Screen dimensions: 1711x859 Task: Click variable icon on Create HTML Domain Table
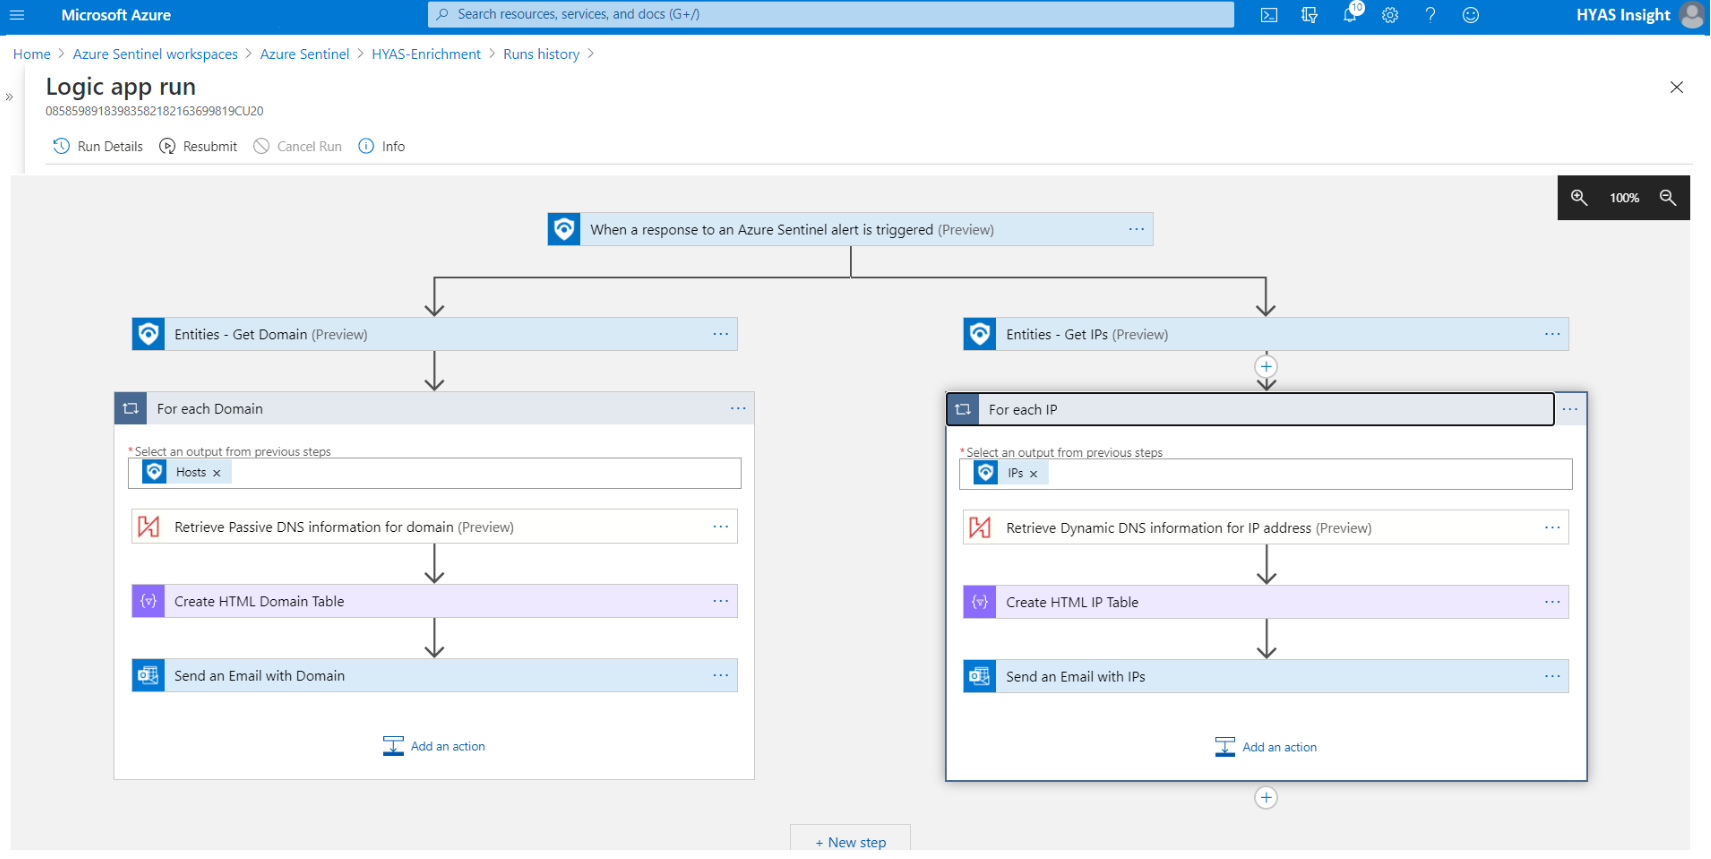click(148, 601)
